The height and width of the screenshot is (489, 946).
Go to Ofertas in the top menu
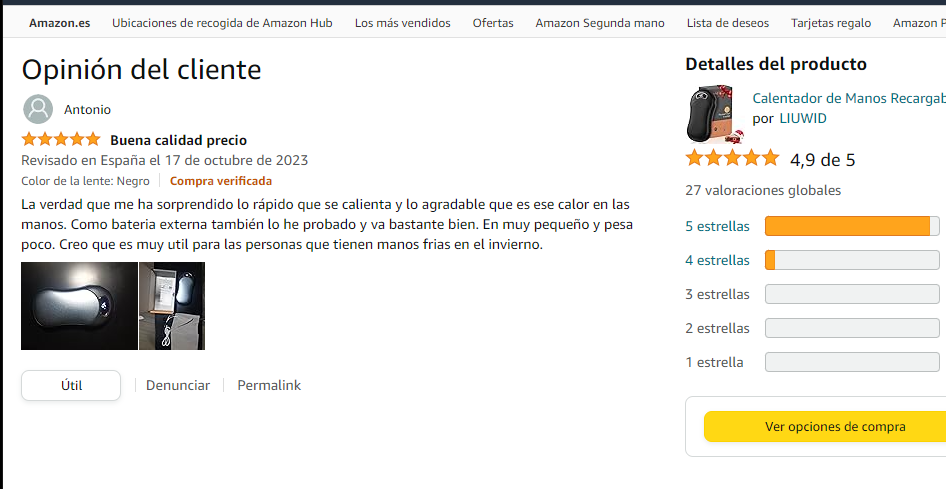point(493,23)
